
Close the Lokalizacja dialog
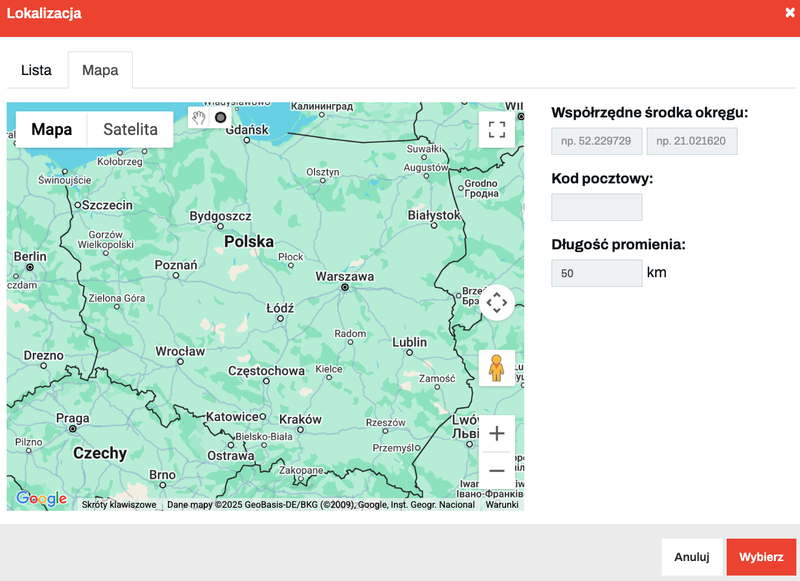[789, 13]
